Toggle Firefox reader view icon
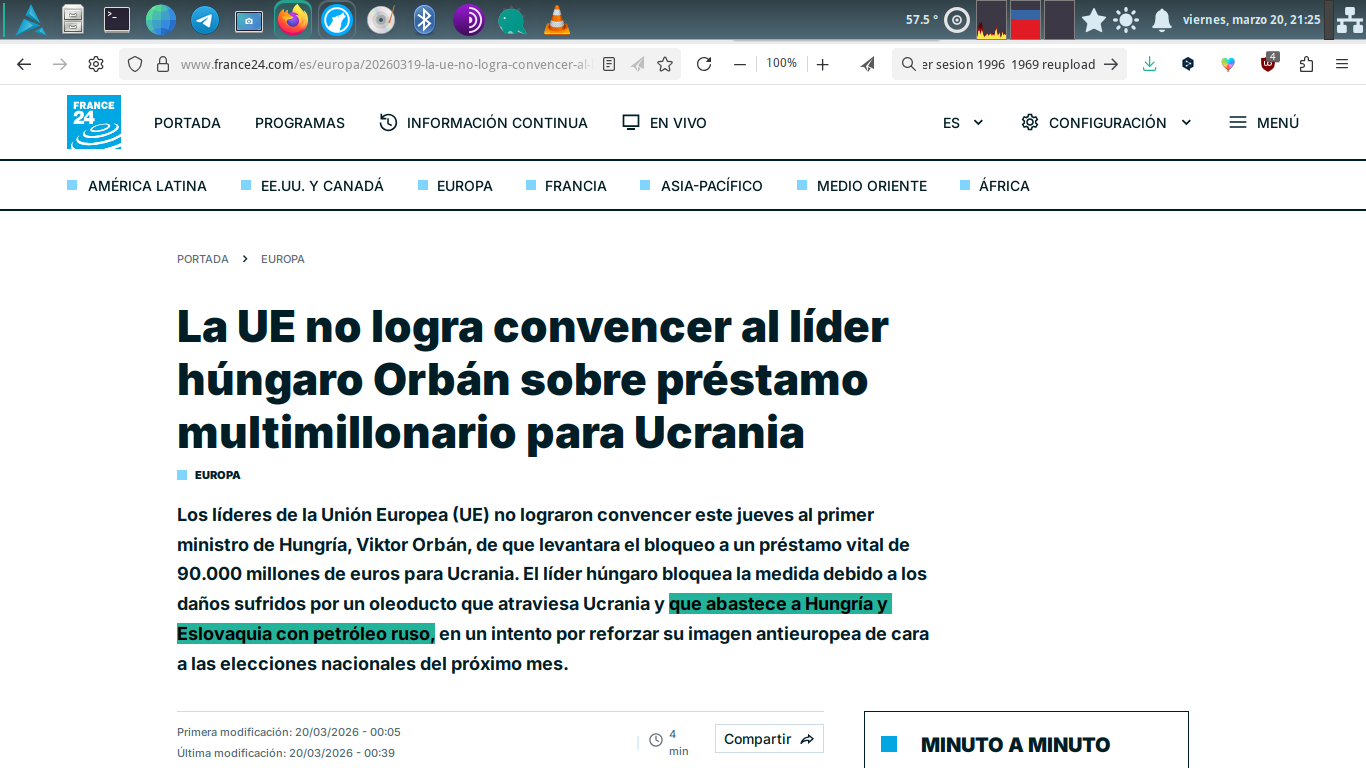 pos(609,64)
